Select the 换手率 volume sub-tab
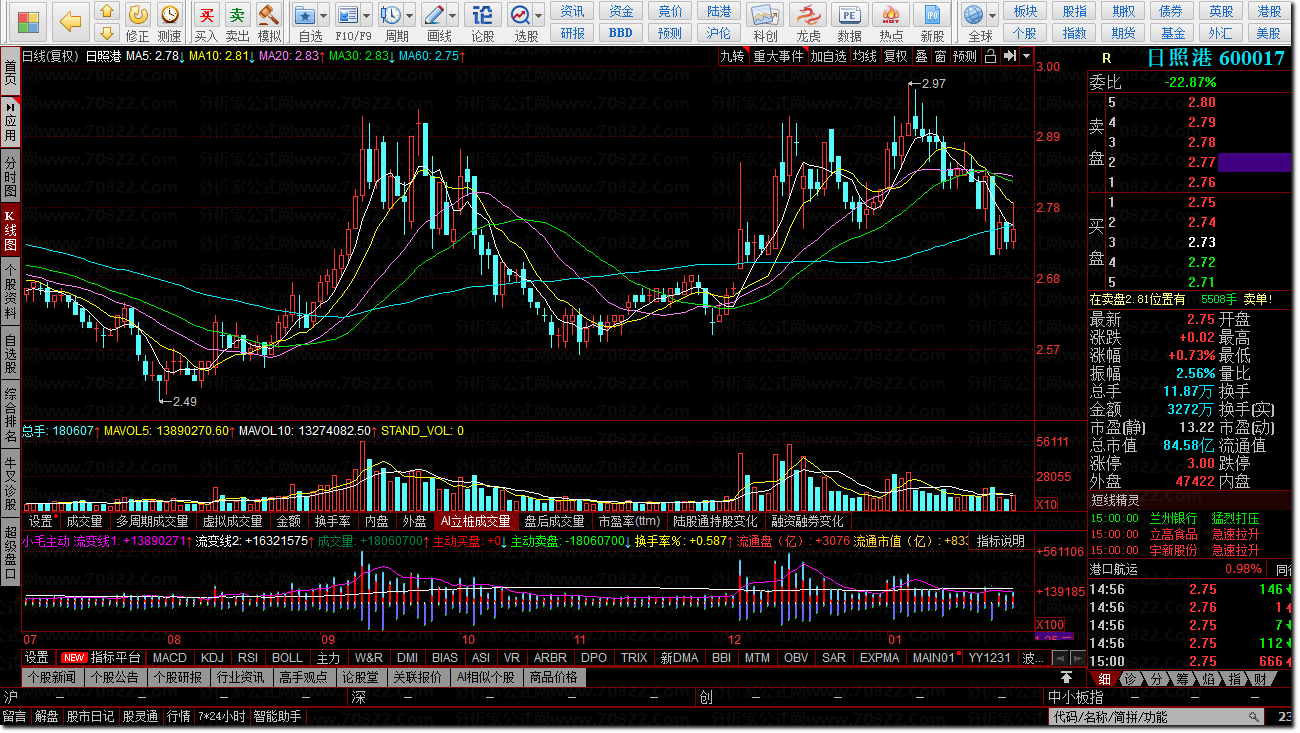 pos(332,521)
